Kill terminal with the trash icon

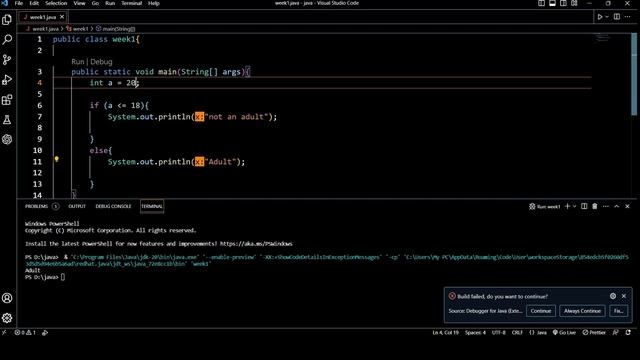pyautogui.click(x=595, y=206)
